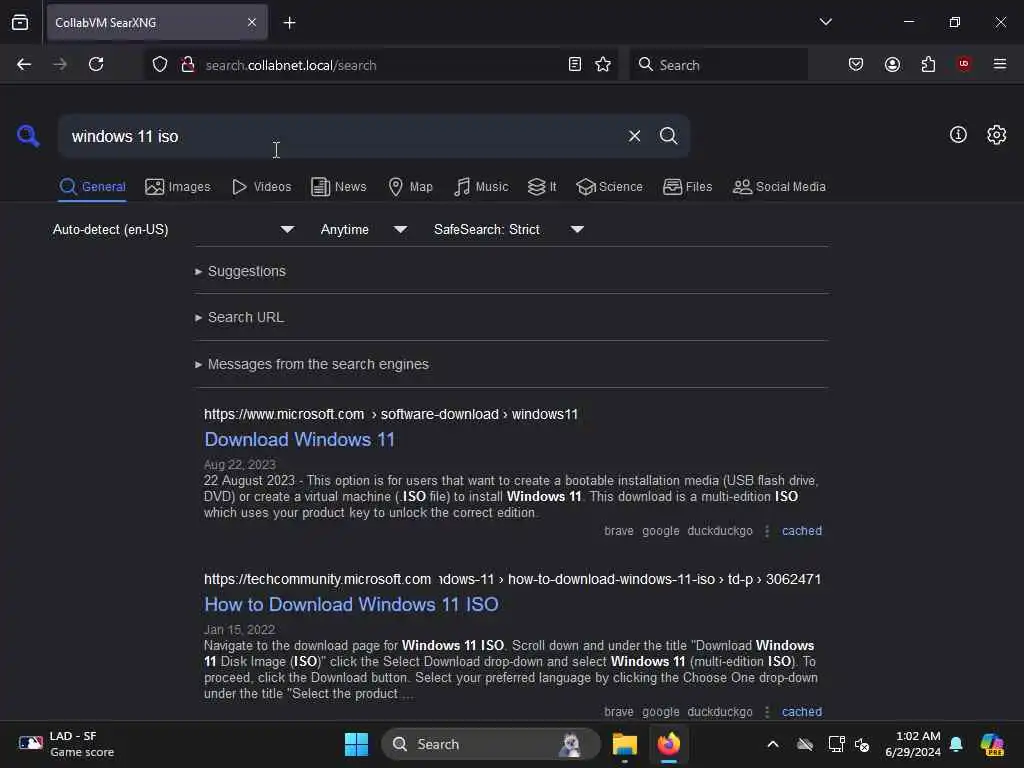Switch to the Map category

[410, 187]
